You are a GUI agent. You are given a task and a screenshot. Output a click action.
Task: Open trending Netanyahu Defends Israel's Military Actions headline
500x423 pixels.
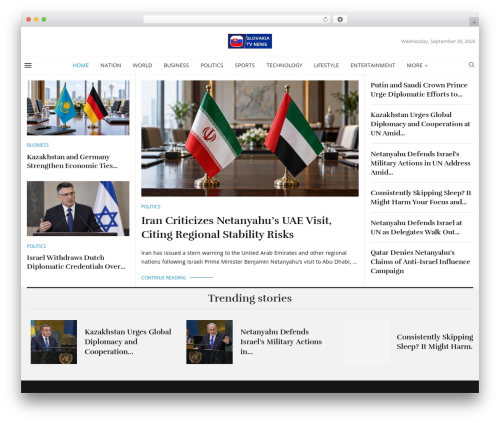(x=281, y=342)
